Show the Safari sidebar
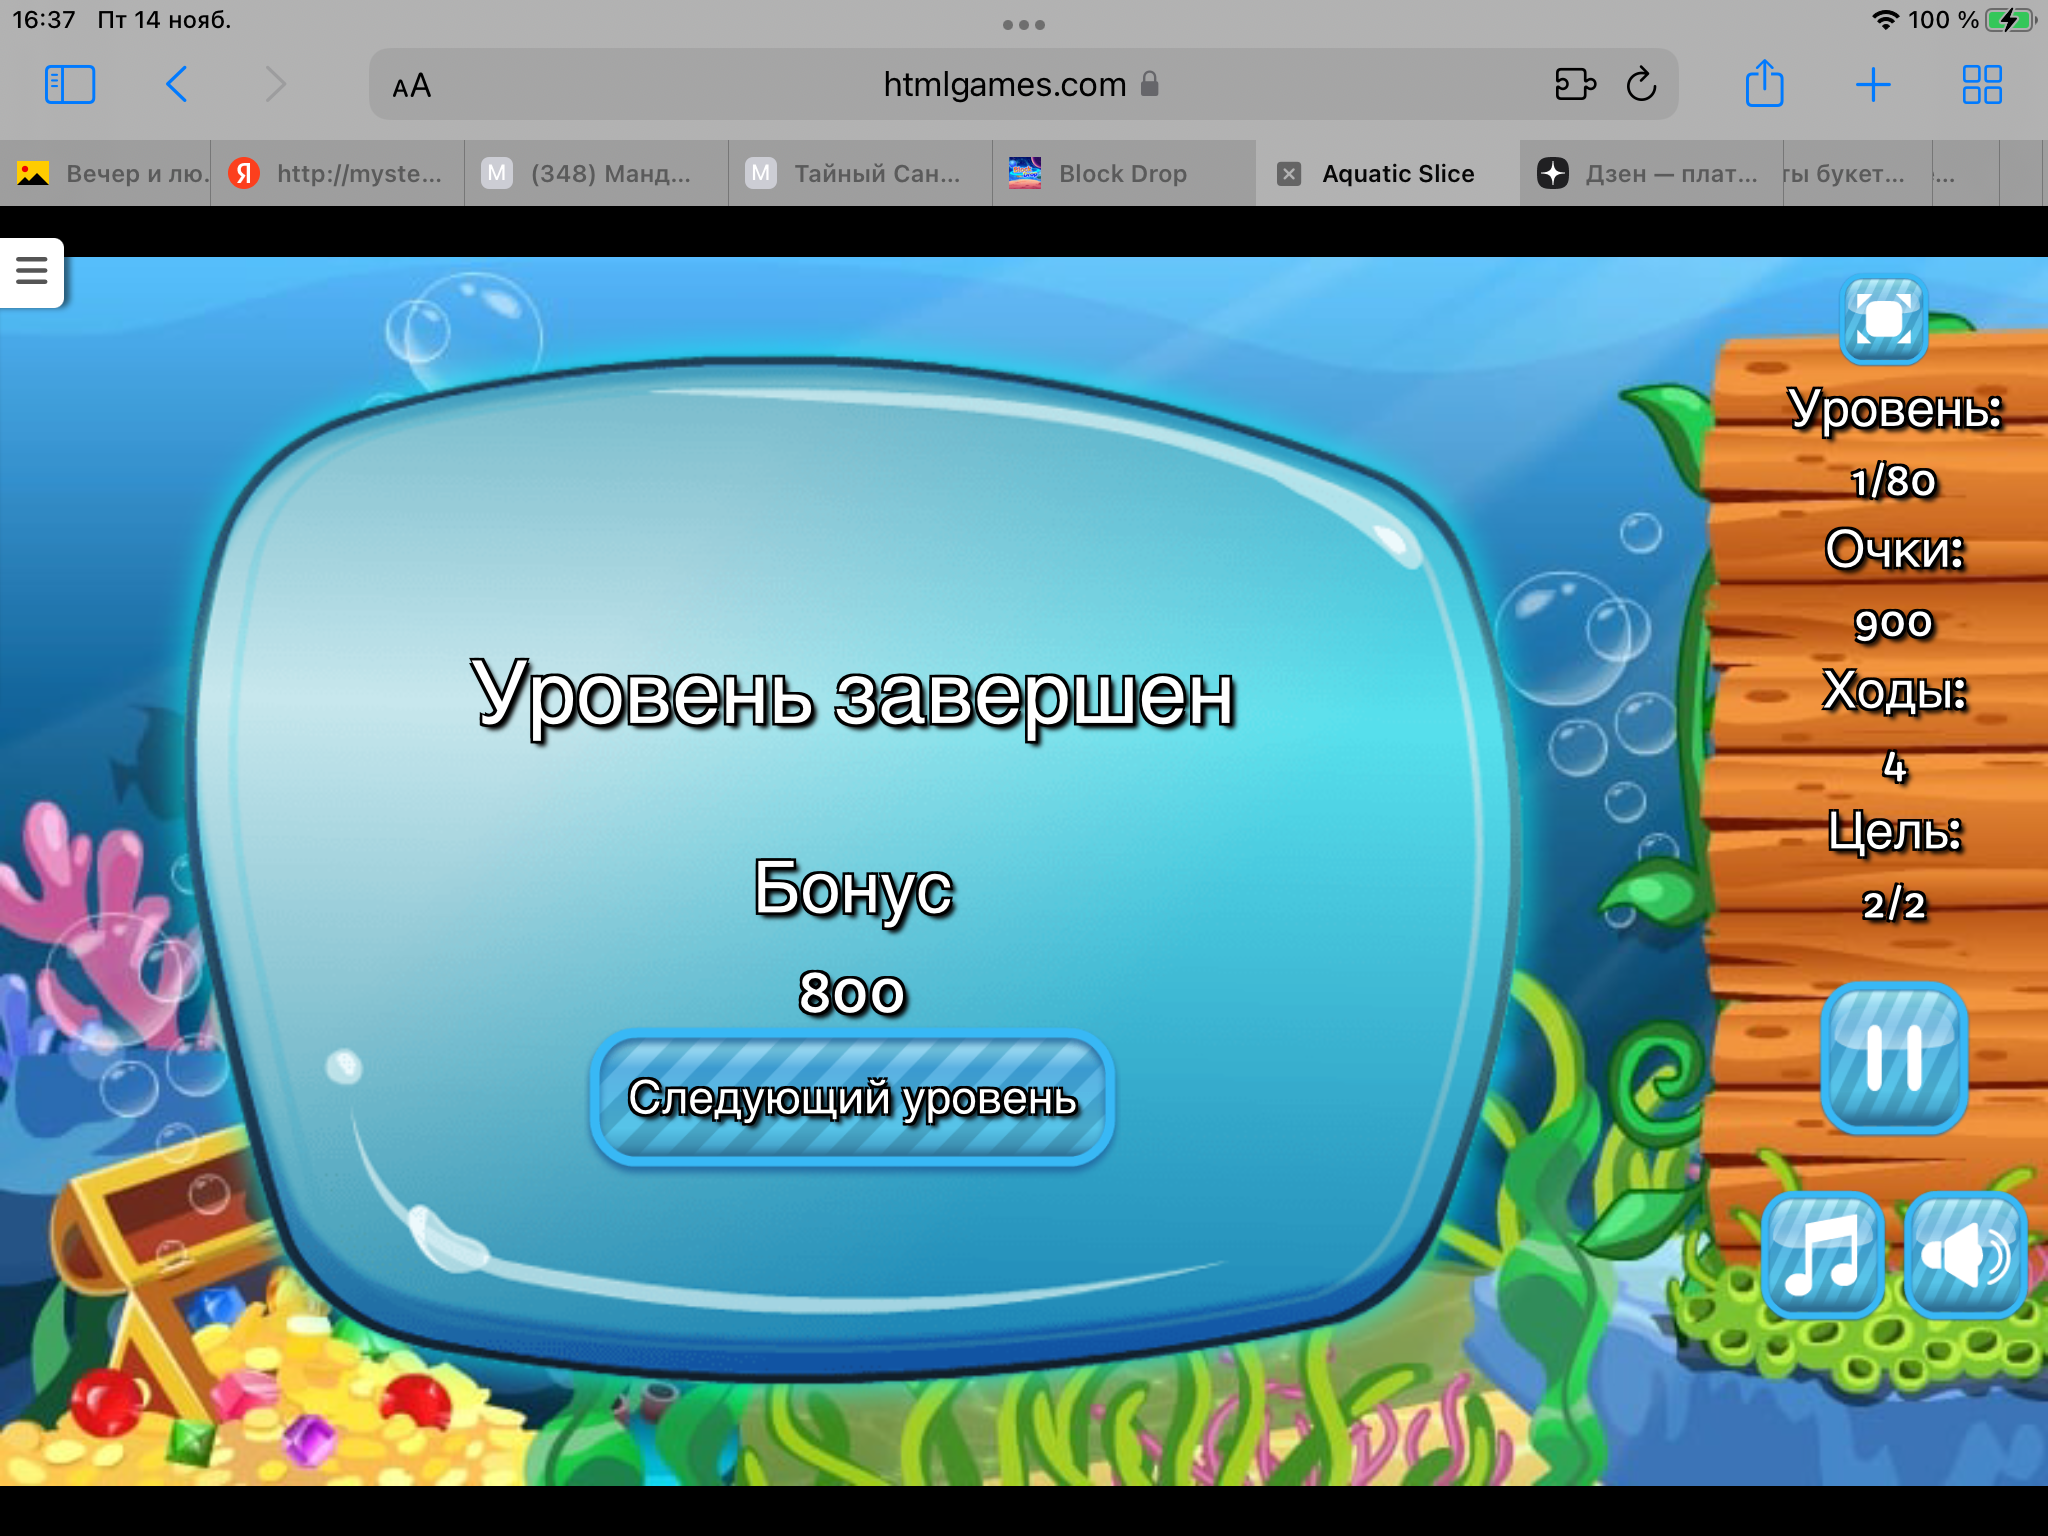Image resolution: width=2048 pixels, height=1536 pixels. pos(70,85)
